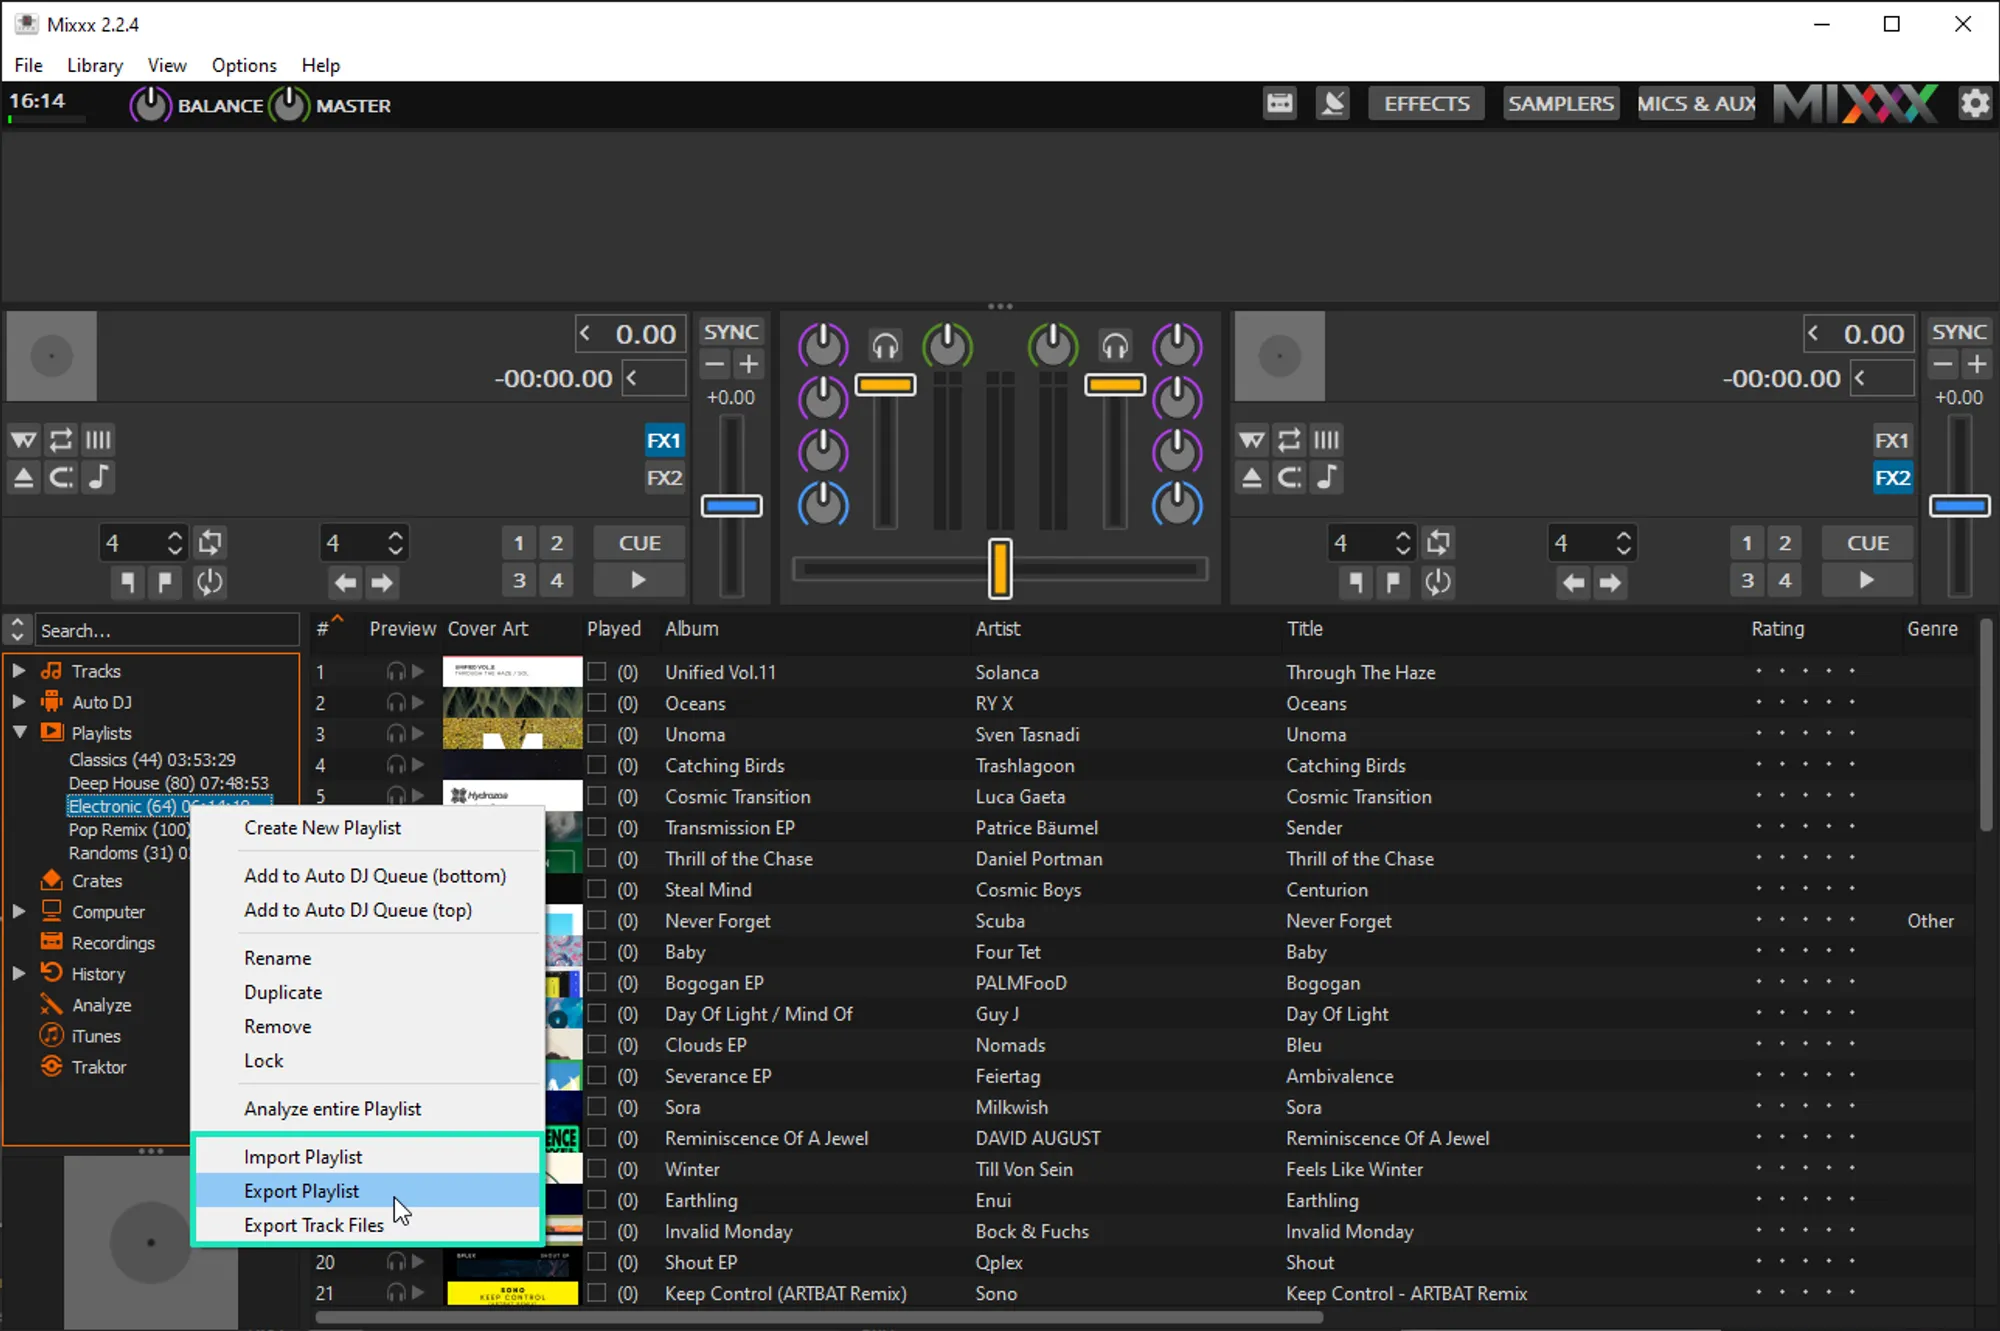This screenshot has height=1331, width=2000.
Task: Click left deck headphone cue icon
Action: [885, 347]
